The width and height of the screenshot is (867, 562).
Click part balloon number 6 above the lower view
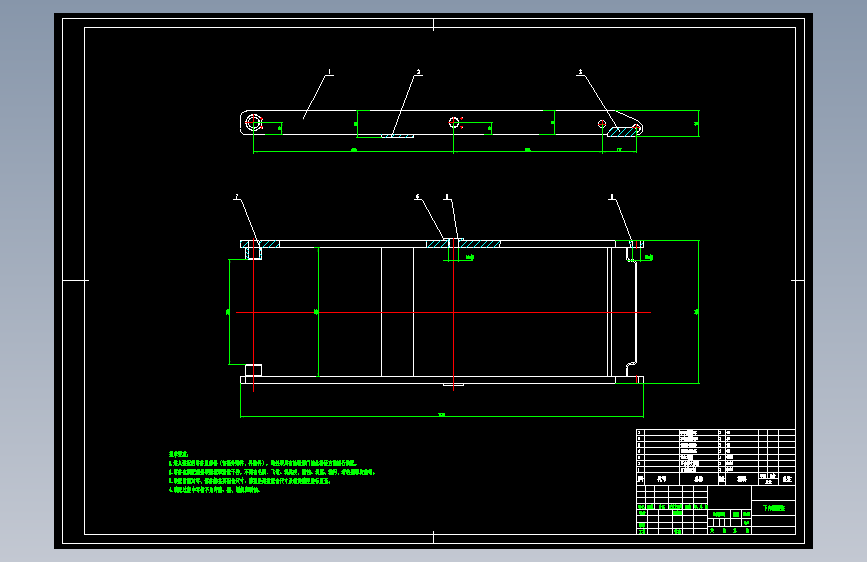(x=417, y=196)
